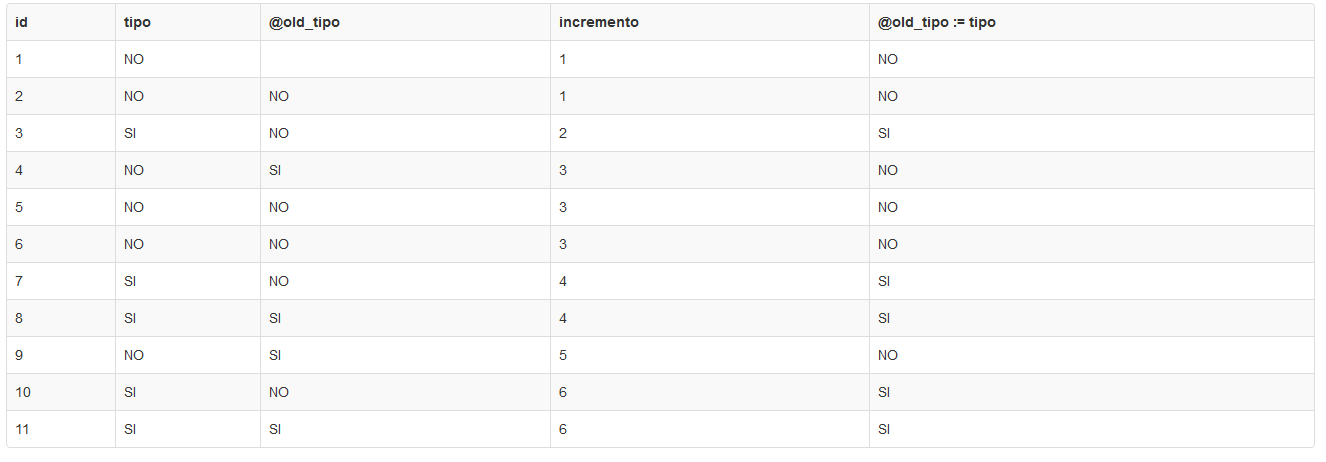Screen dimensions: 1326x462
Task: Click the id cell with value 1
Action: 61,59
